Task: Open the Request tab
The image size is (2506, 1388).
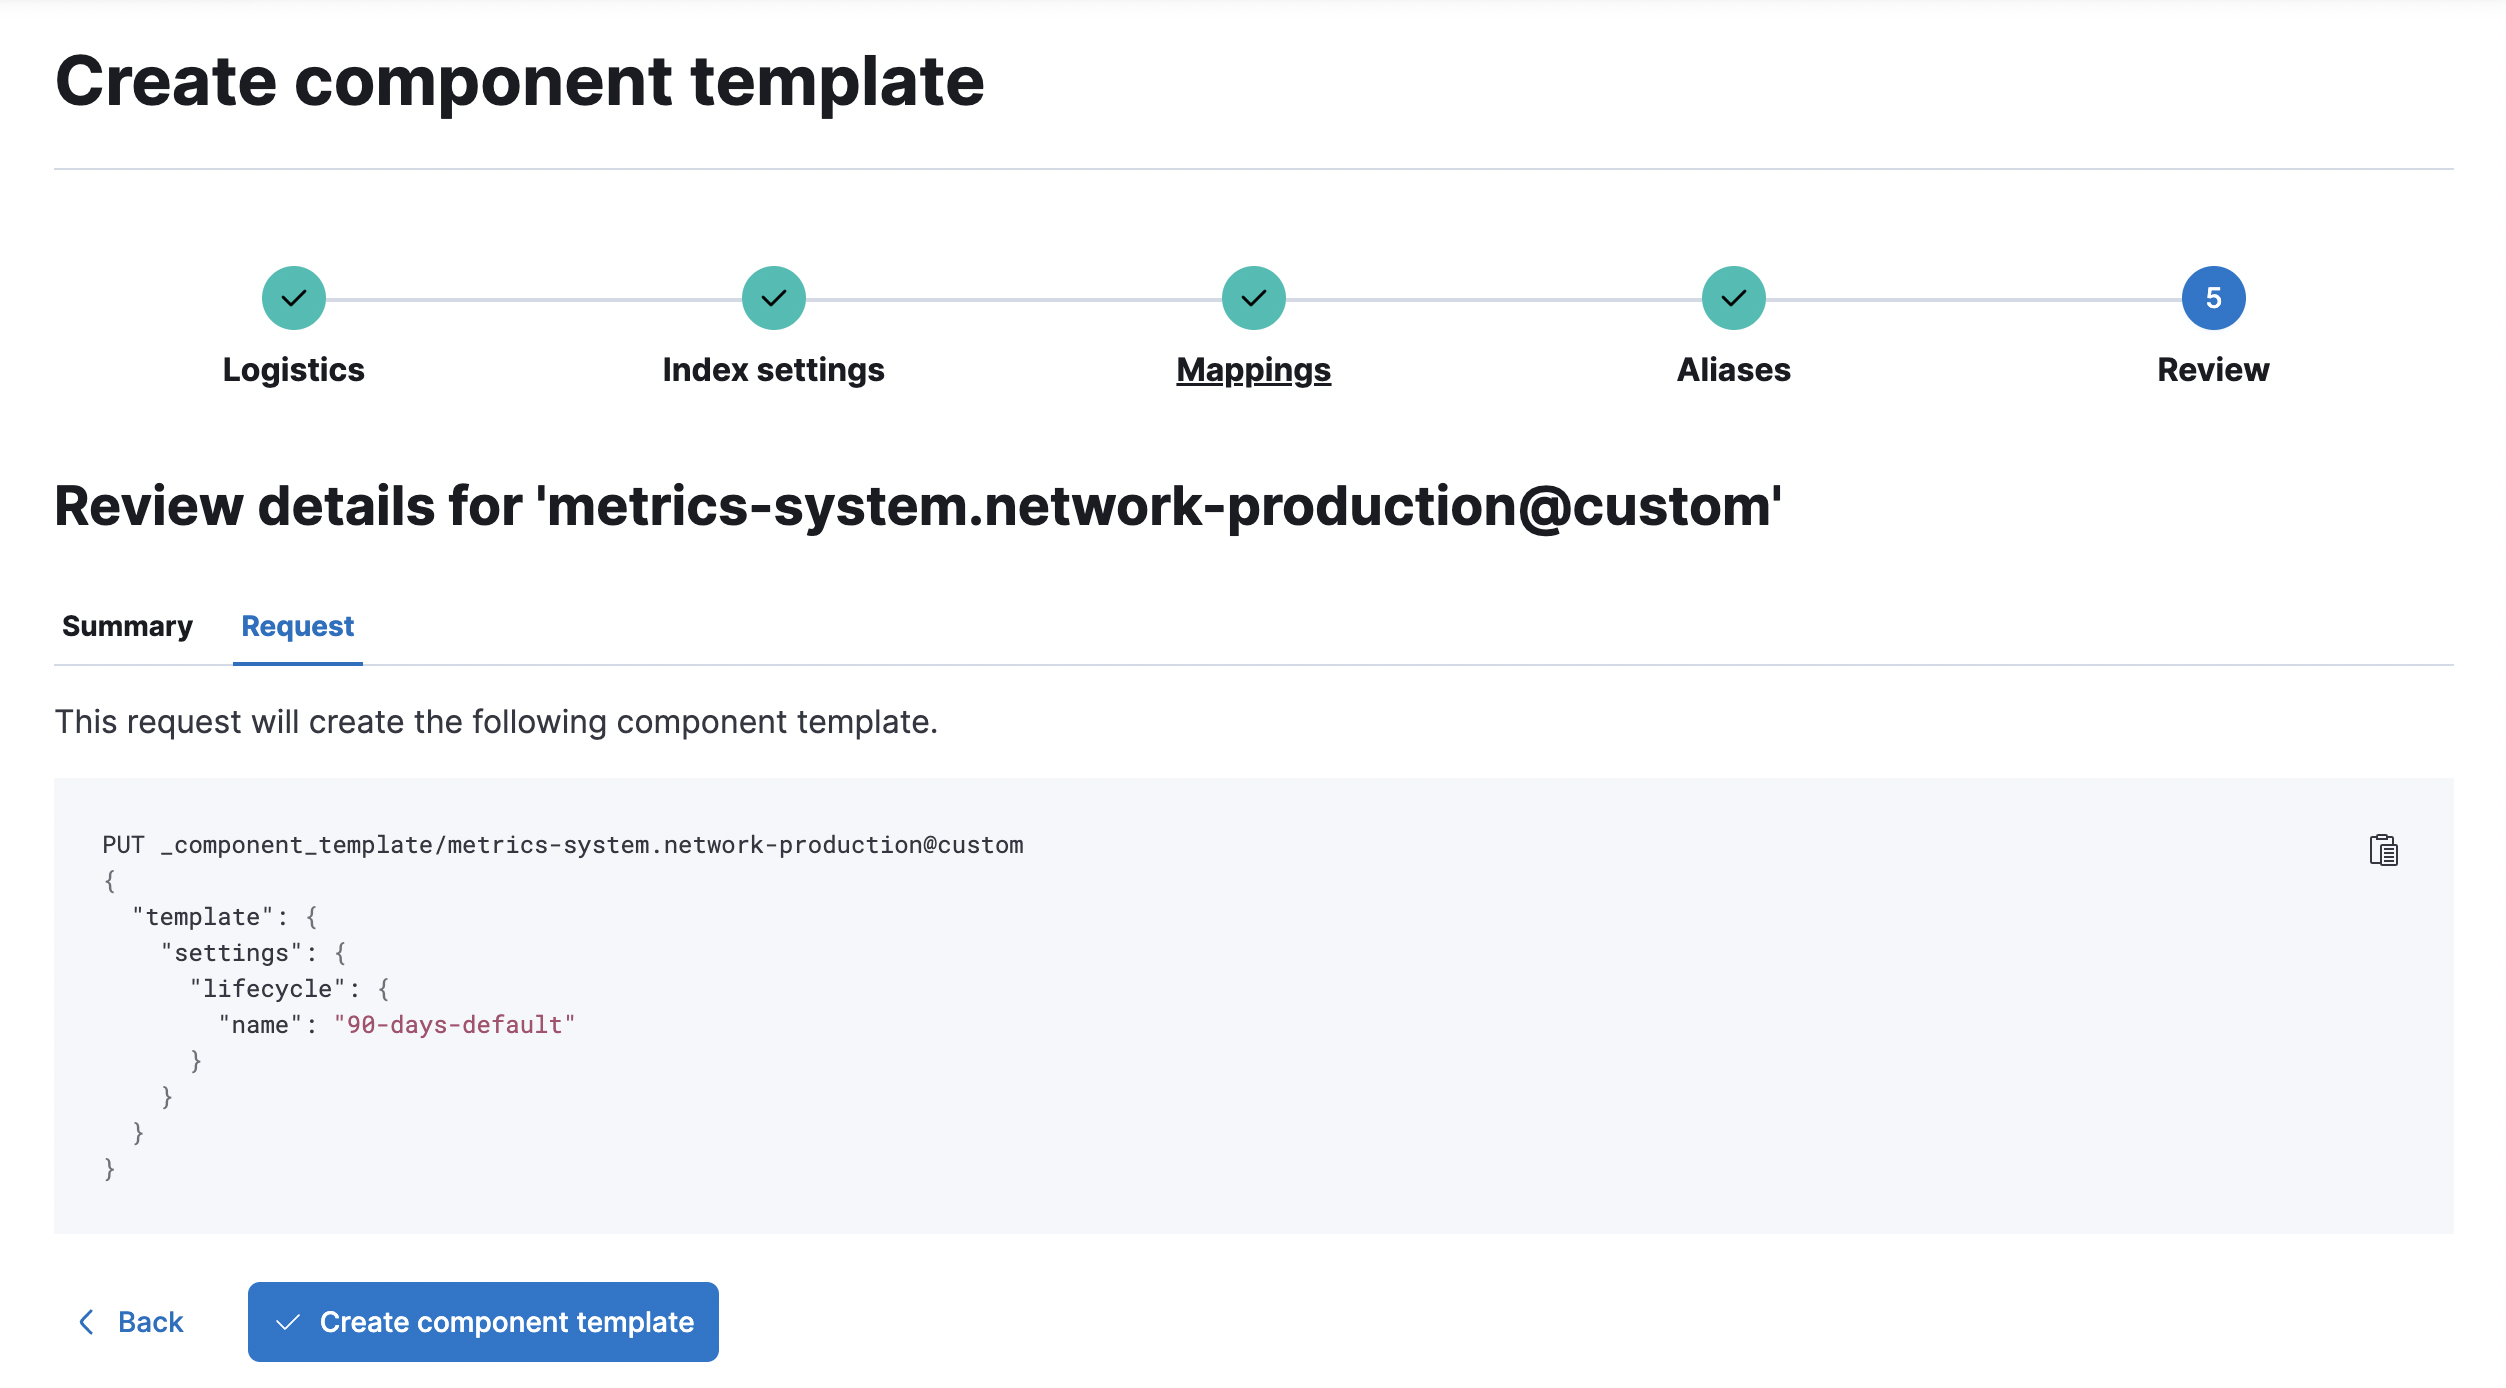Action: pyautogui.click(x=296, y=626)
